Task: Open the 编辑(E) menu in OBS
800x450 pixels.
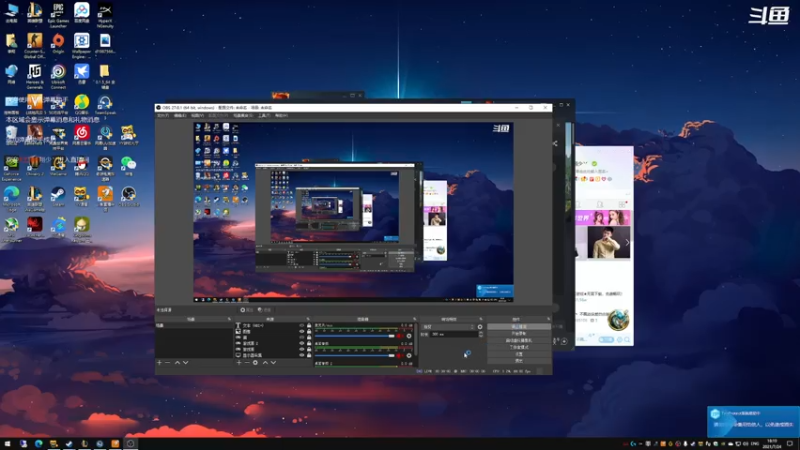Action: [180, 116]
